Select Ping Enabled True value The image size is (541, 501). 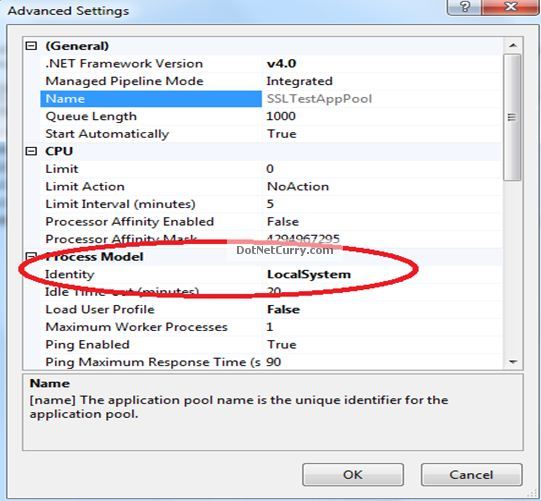(x=282, y=345)
